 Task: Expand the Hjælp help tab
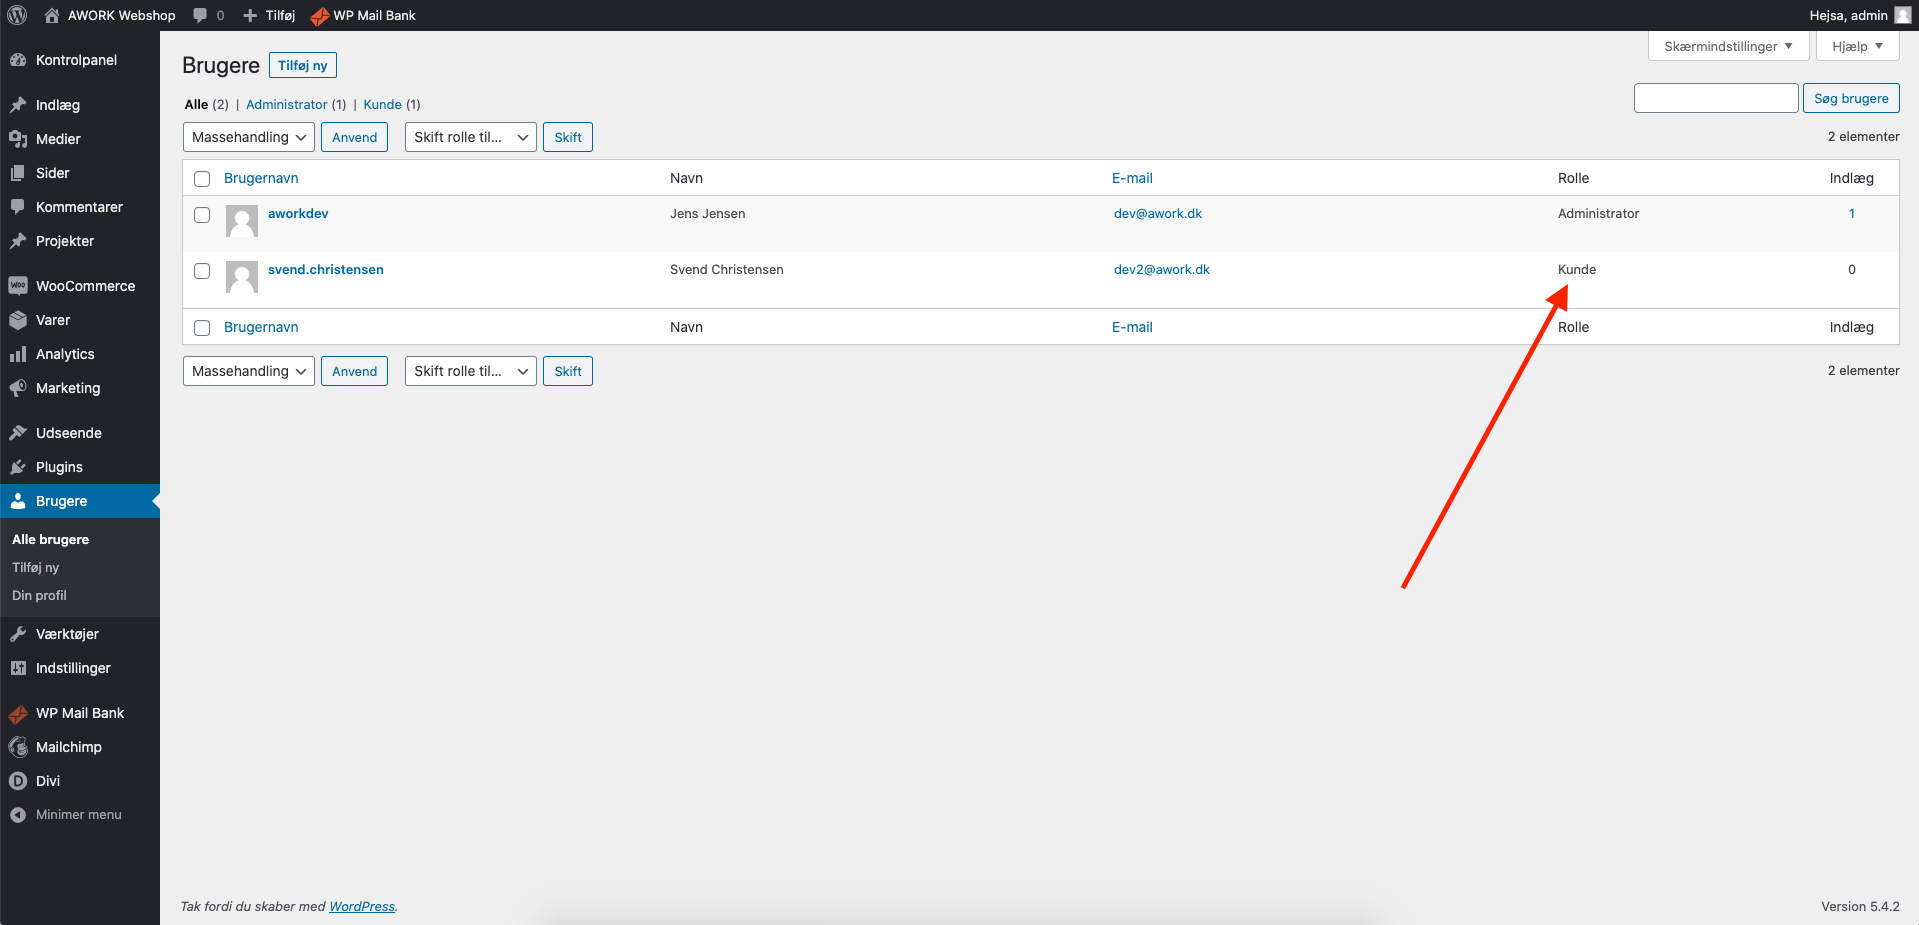(1857, 46)
